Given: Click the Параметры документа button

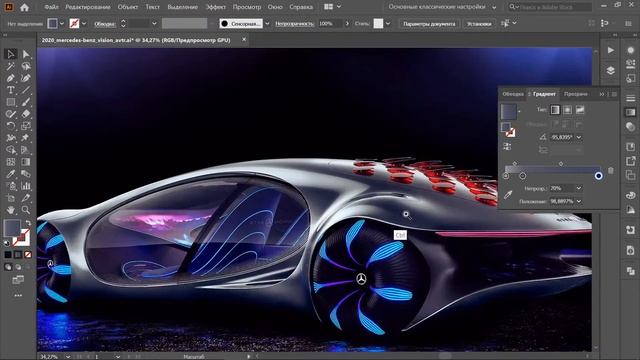Looking at the screenshot, I should click(429, 24).
